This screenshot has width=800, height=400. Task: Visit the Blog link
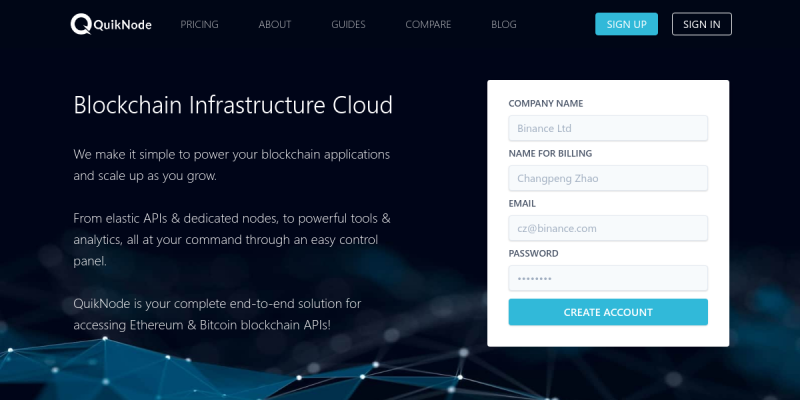(x=504, y=24)
